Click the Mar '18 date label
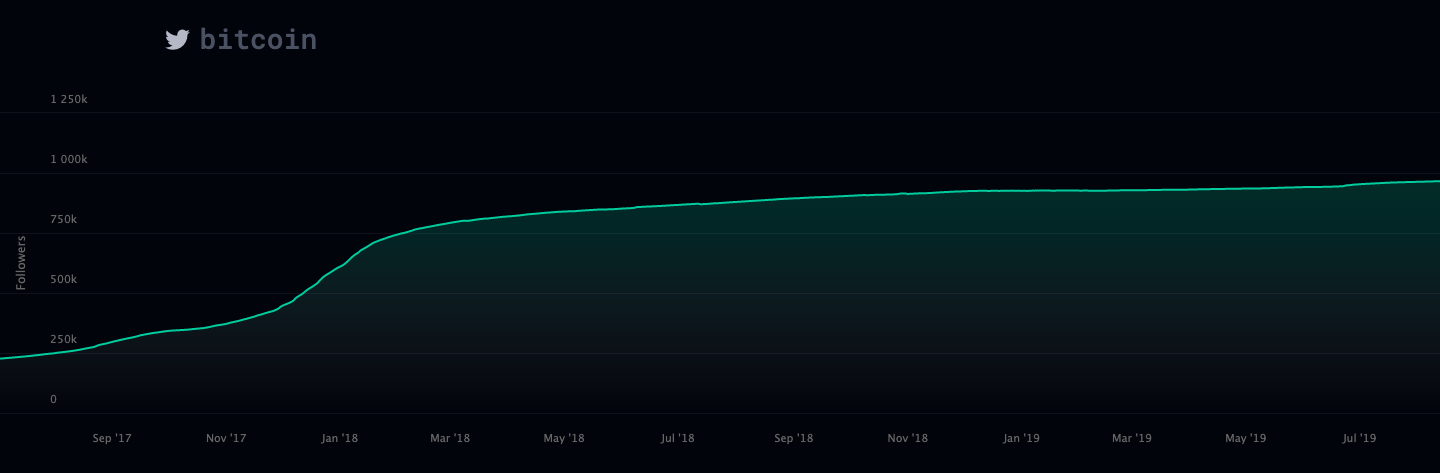This screenshot has height=473, width=1440. [449, 438]
